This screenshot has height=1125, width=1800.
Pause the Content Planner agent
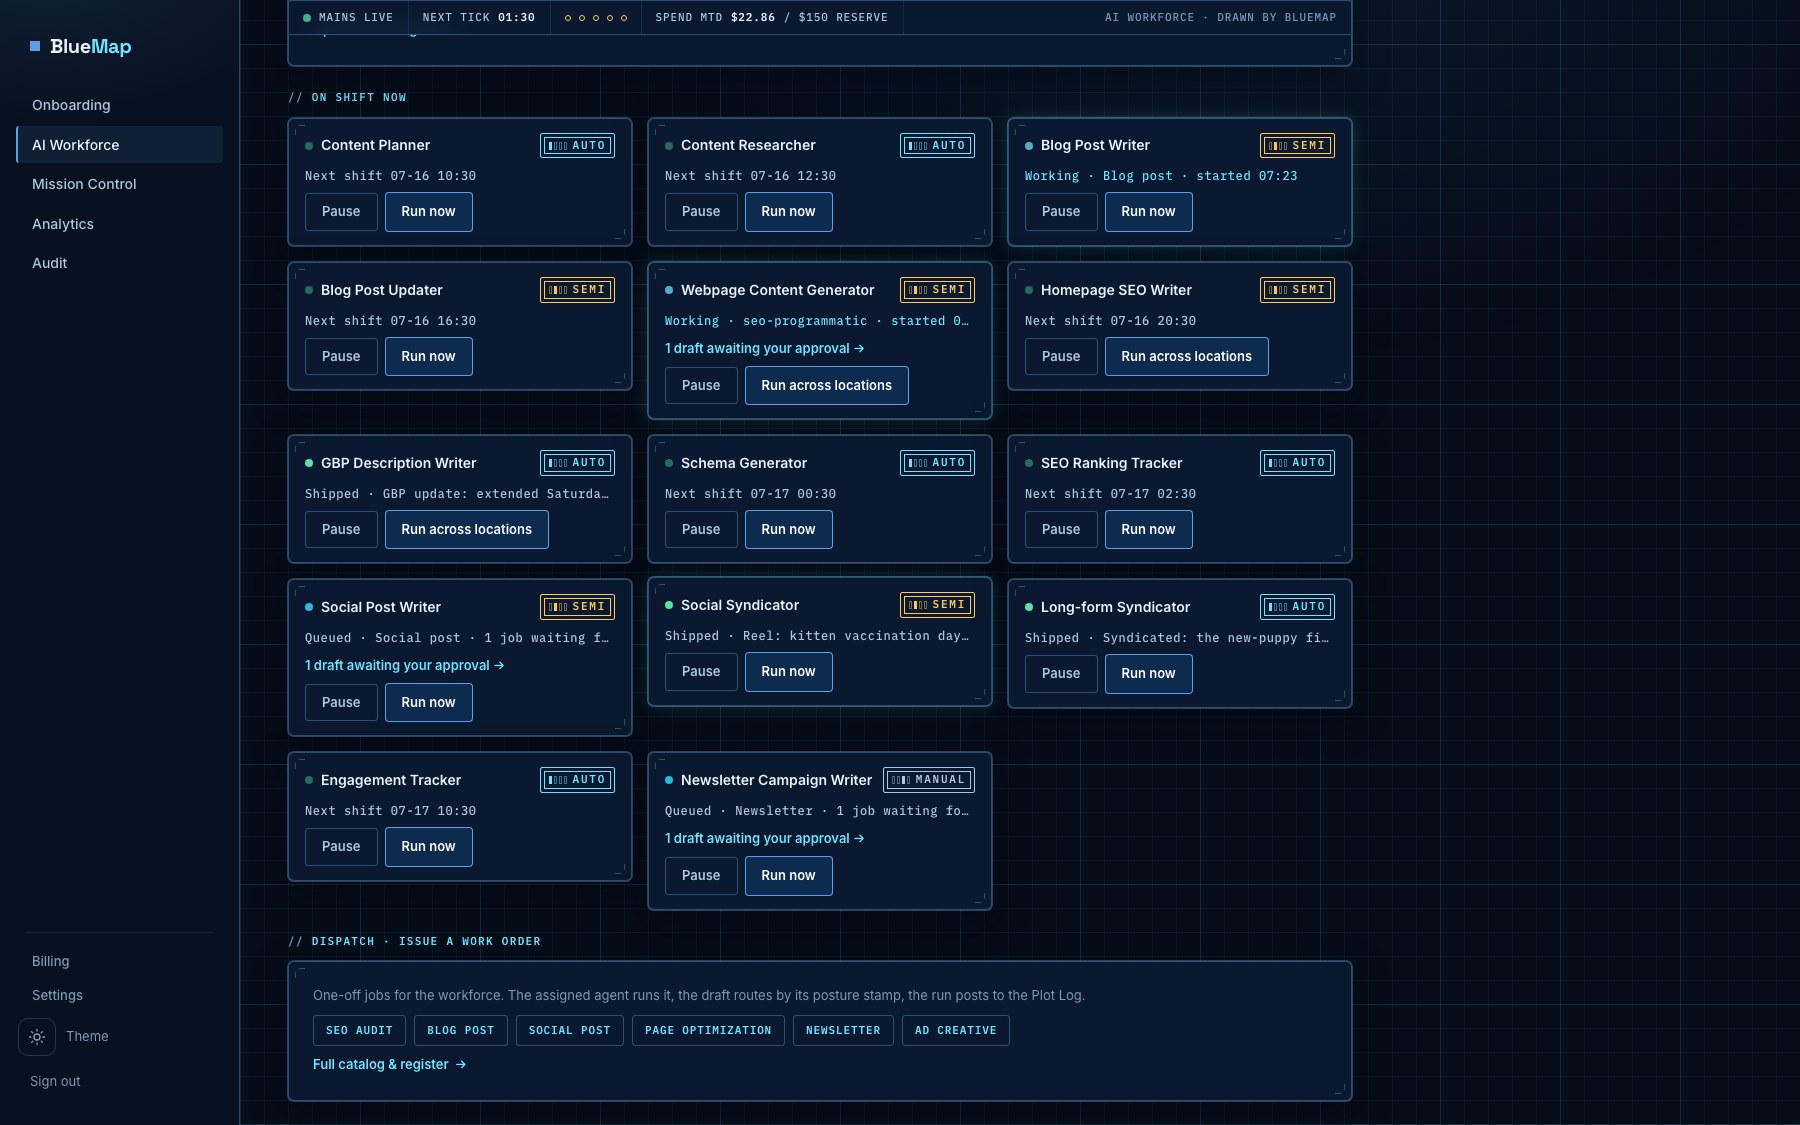coord(341,212)
